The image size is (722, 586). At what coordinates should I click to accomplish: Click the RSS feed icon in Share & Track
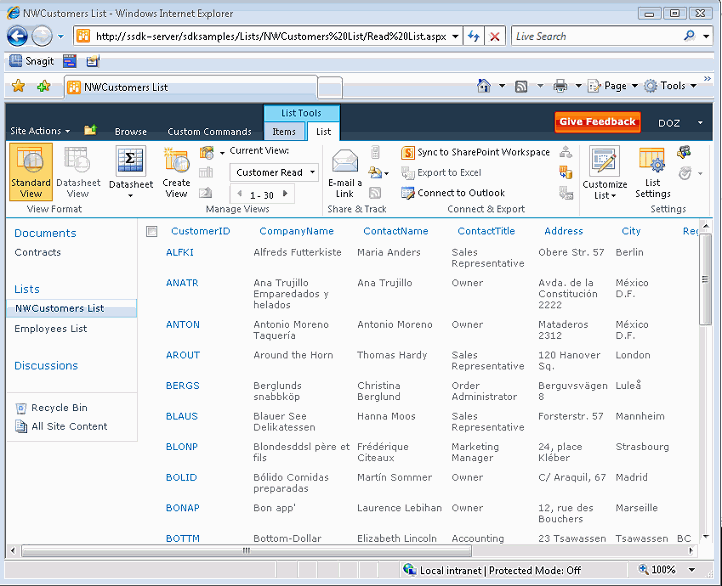coord(375,193)
